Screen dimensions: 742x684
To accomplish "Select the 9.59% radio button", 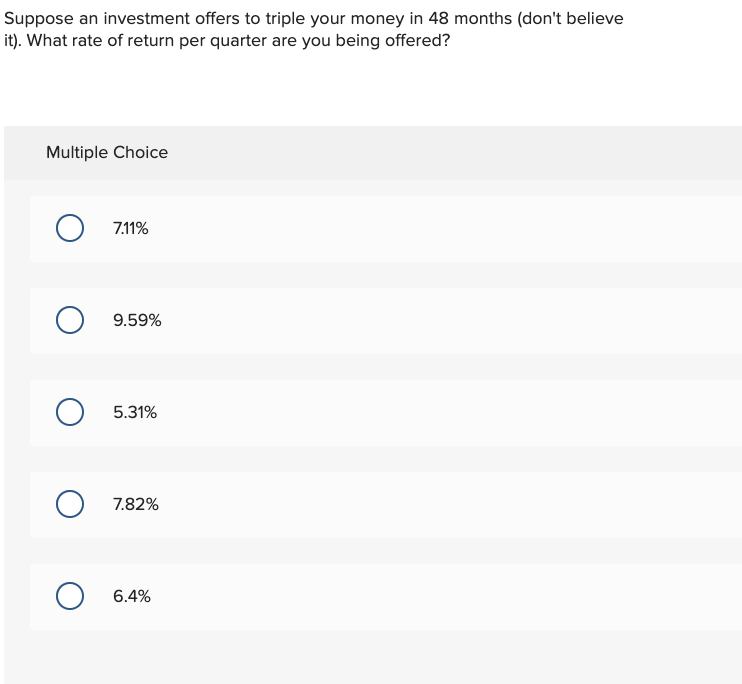I will 70,320.
